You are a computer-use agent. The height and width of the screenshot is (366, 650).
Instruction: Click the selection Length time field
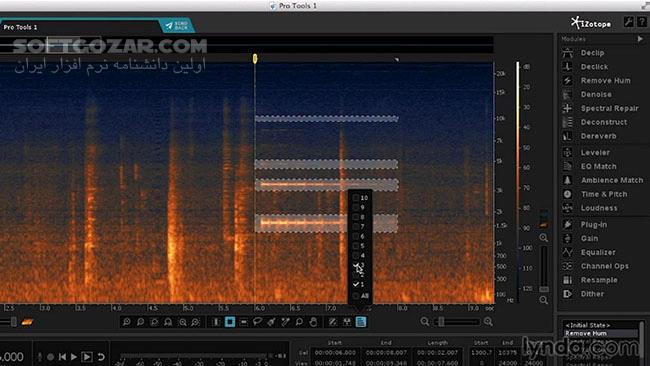coord(438,353)
